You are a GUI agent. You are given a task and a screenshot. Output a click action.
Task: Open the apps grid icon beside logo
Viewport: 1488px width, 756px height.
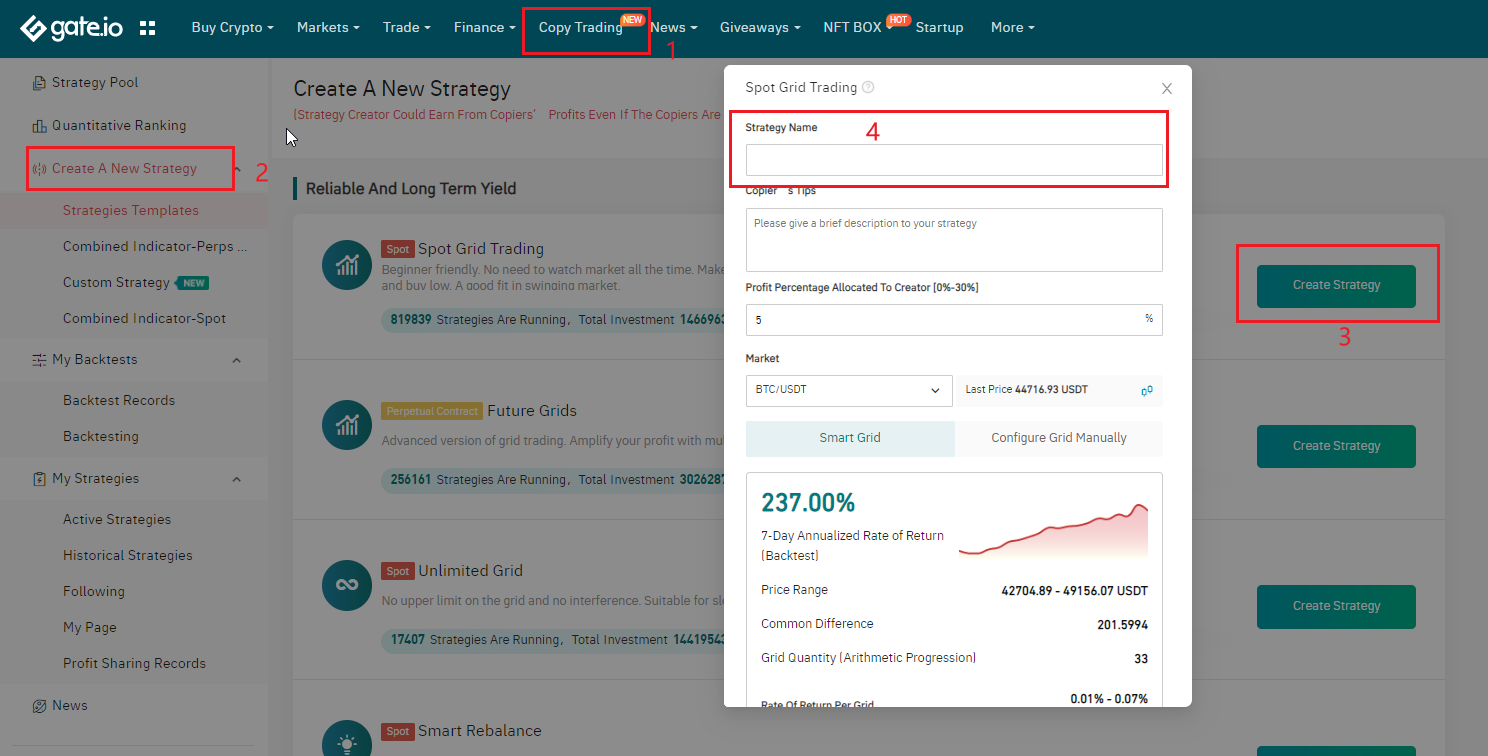pyautogui.click(x=147, y=28)
